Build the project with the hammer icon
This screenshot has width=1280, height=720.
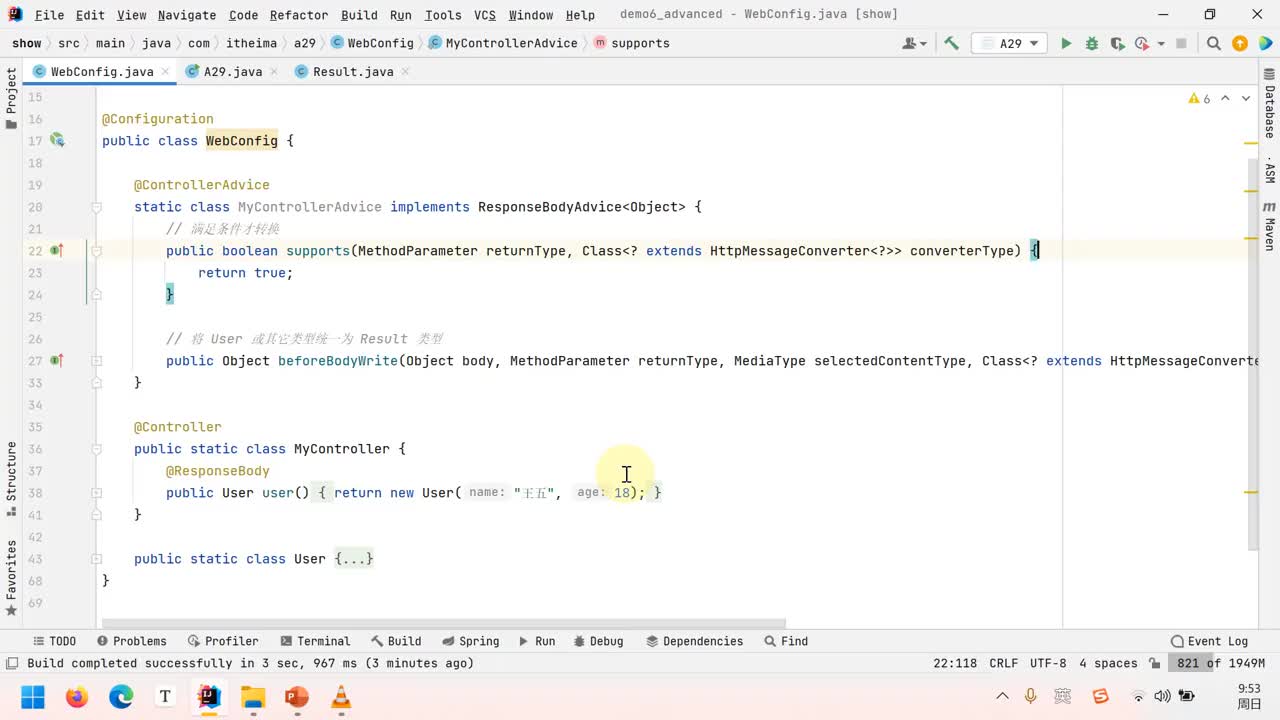[951, 43]
